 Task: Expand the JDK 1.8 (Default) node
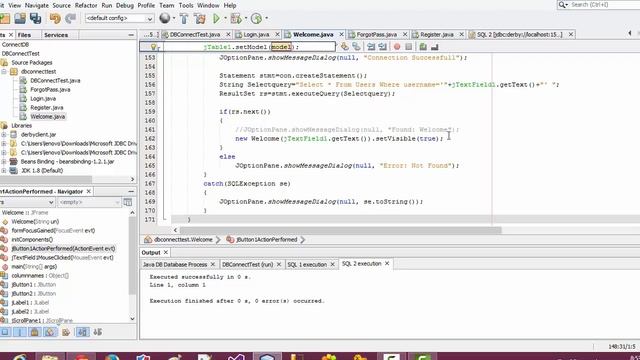(4, 171)
